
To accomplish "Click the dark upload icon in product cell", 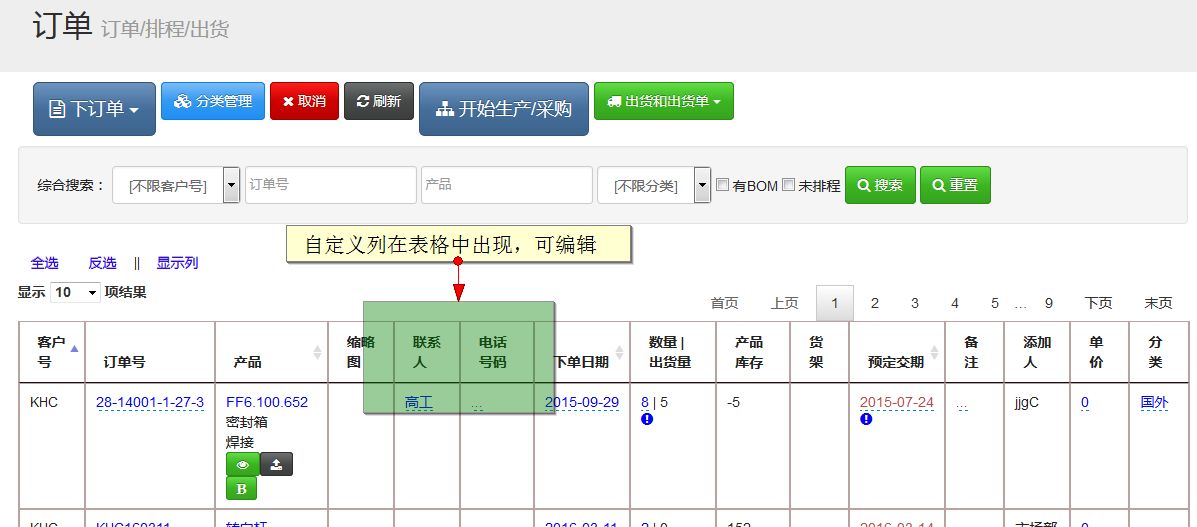I will (x=276, y=464).
